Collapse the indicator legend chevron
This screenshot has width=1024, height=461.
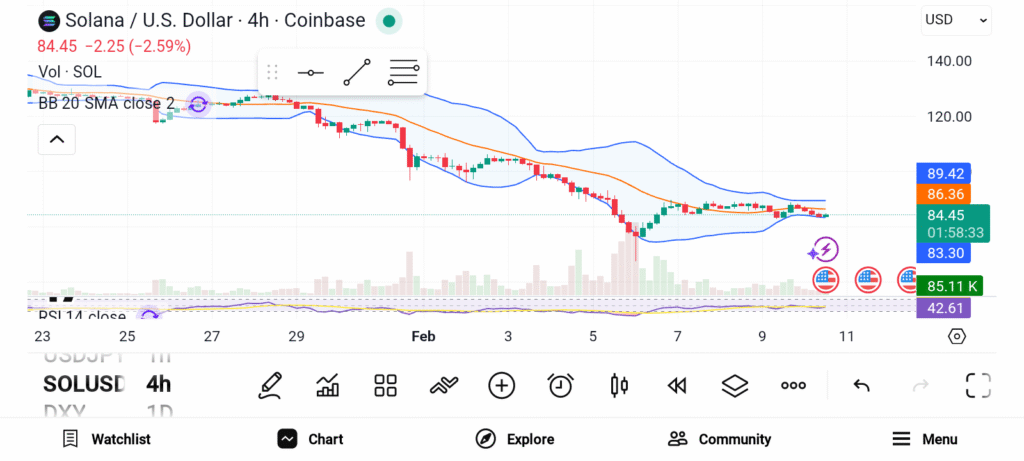pos(57,140)
